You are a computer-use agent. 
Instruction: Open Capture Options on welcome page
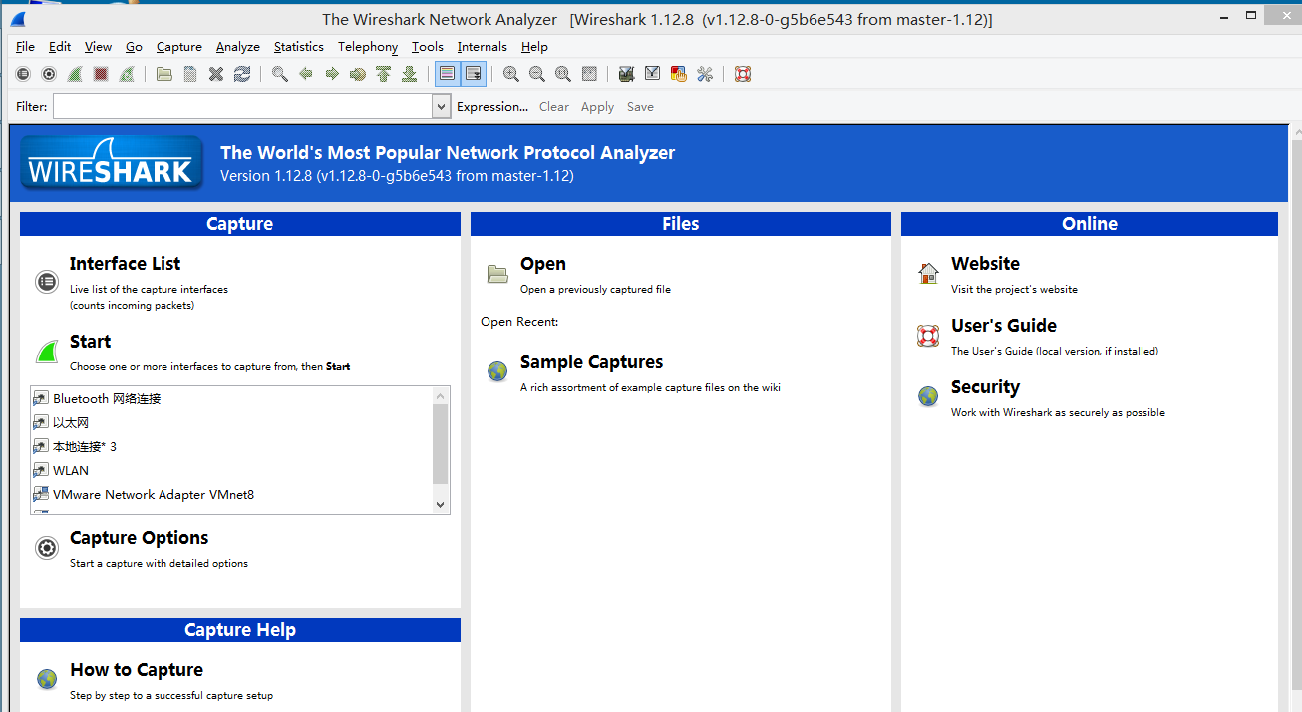[x=139, y=538]
